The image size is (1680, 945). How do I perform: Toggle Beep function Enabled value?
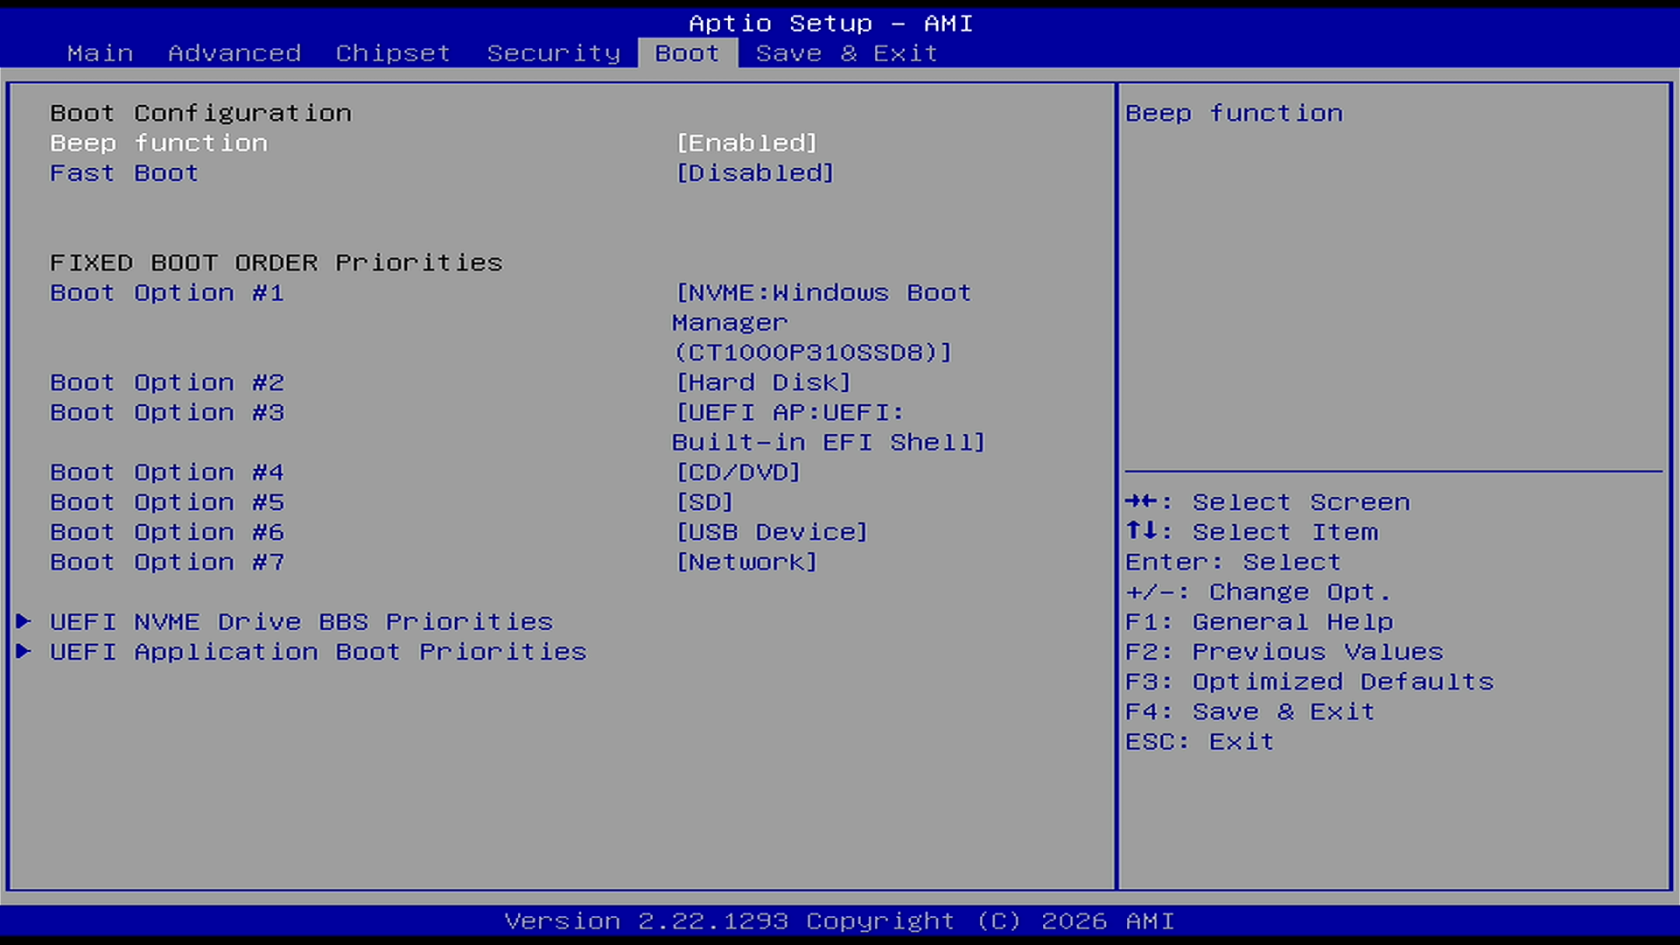pos(746,143)
